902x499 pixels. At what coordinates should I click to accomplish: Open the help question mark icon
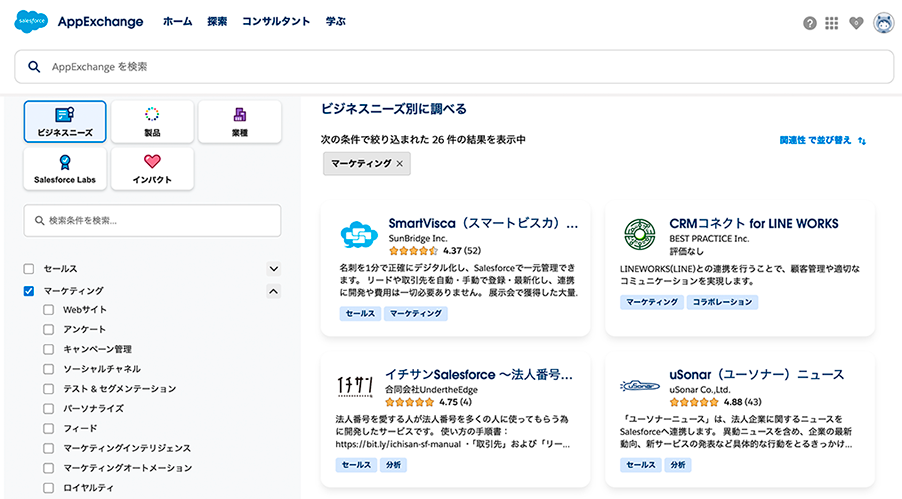pyautogui.click(x=810, y=23)
